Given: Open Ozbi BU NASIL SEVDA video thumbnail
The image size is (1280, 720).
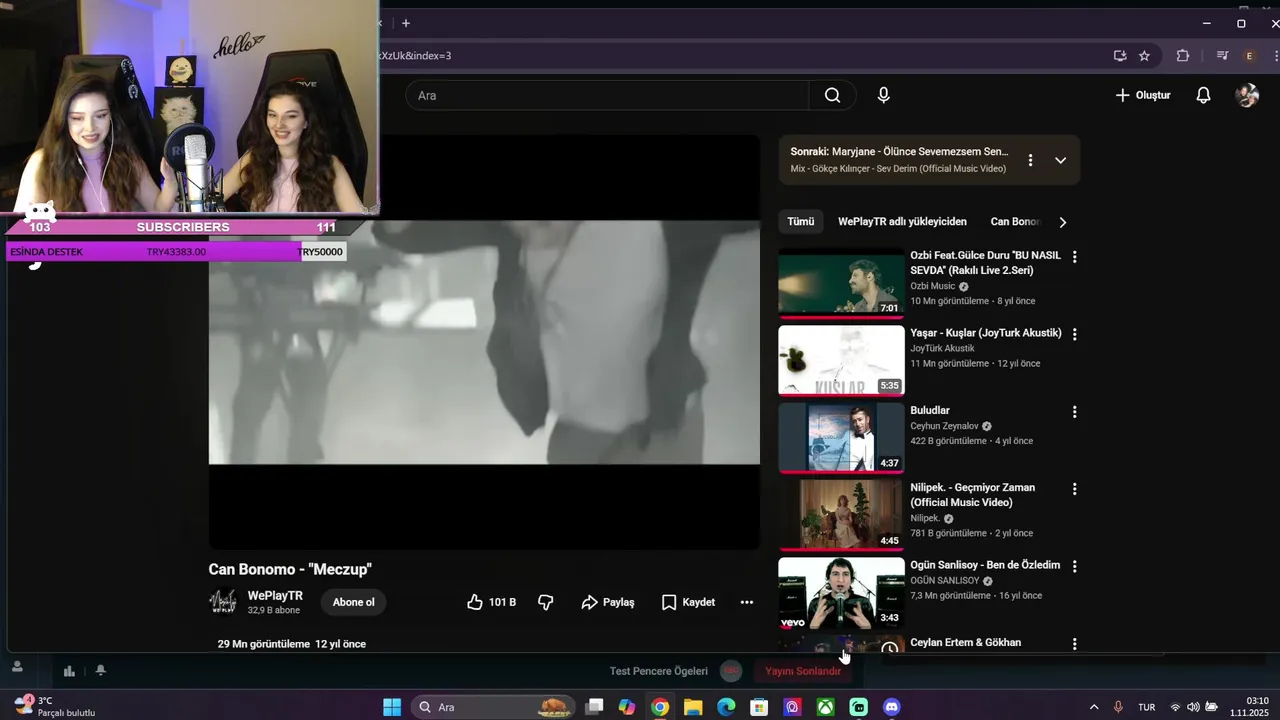Looking at the screenshot, I should [841, 283].
